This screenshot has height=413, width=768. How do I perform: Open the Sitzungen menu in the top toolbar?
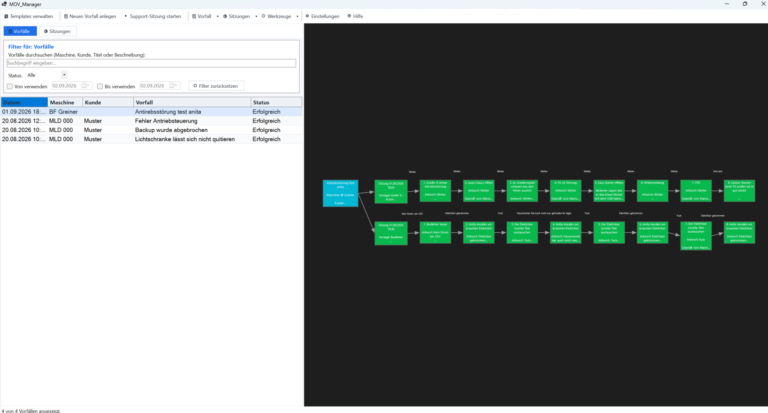[236, 16]
